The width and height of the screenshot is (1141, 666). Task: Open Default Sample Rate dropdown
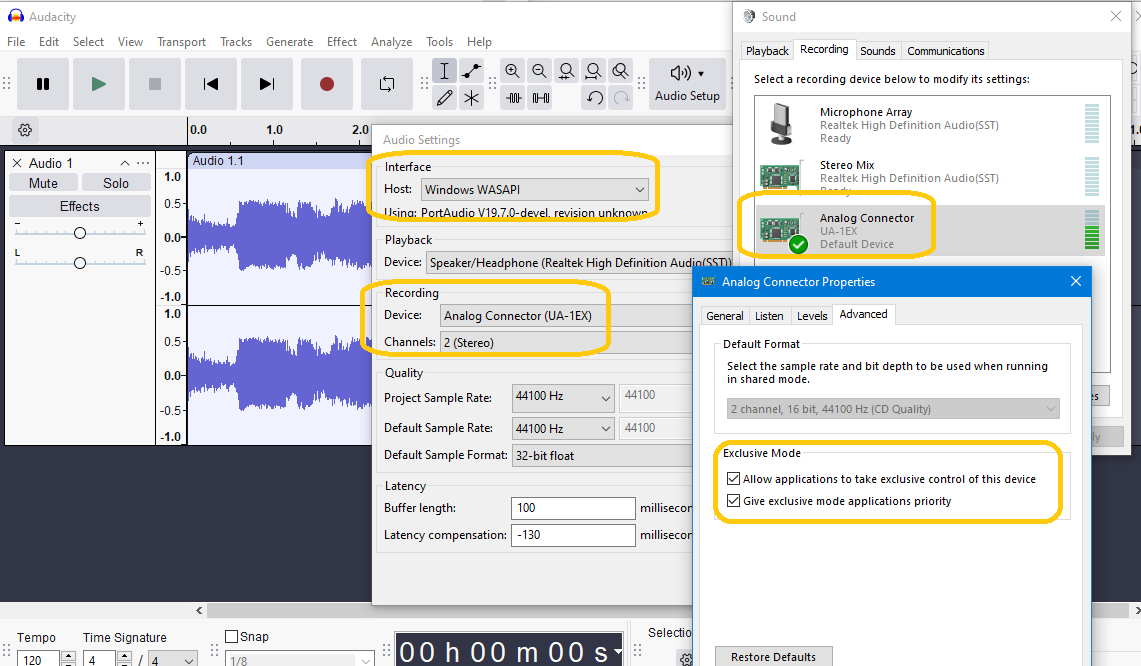click(563, 429)
